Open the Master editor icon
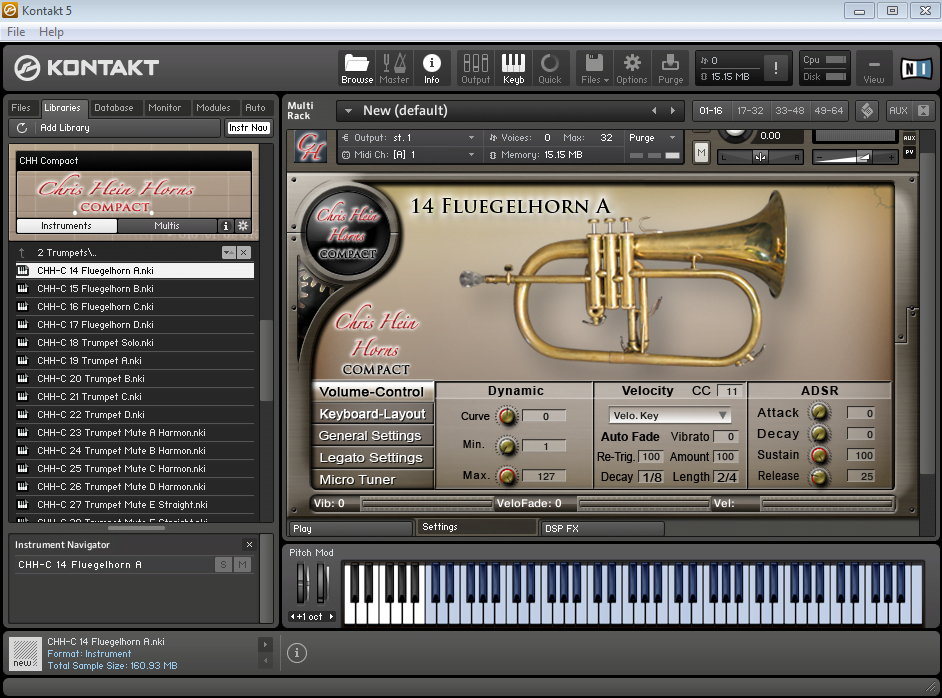942x698 pixels. coord(394,68)
